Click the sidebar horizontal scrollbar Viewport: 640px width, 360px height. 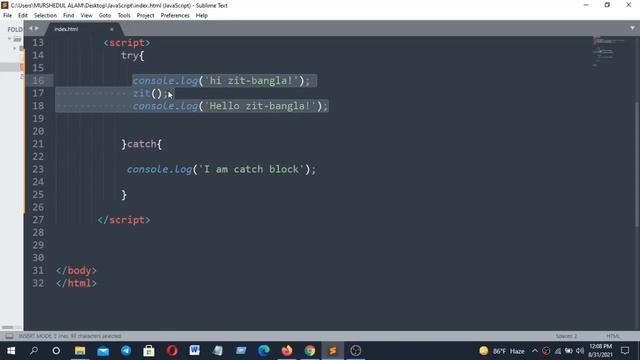click(x=7, y=327)
